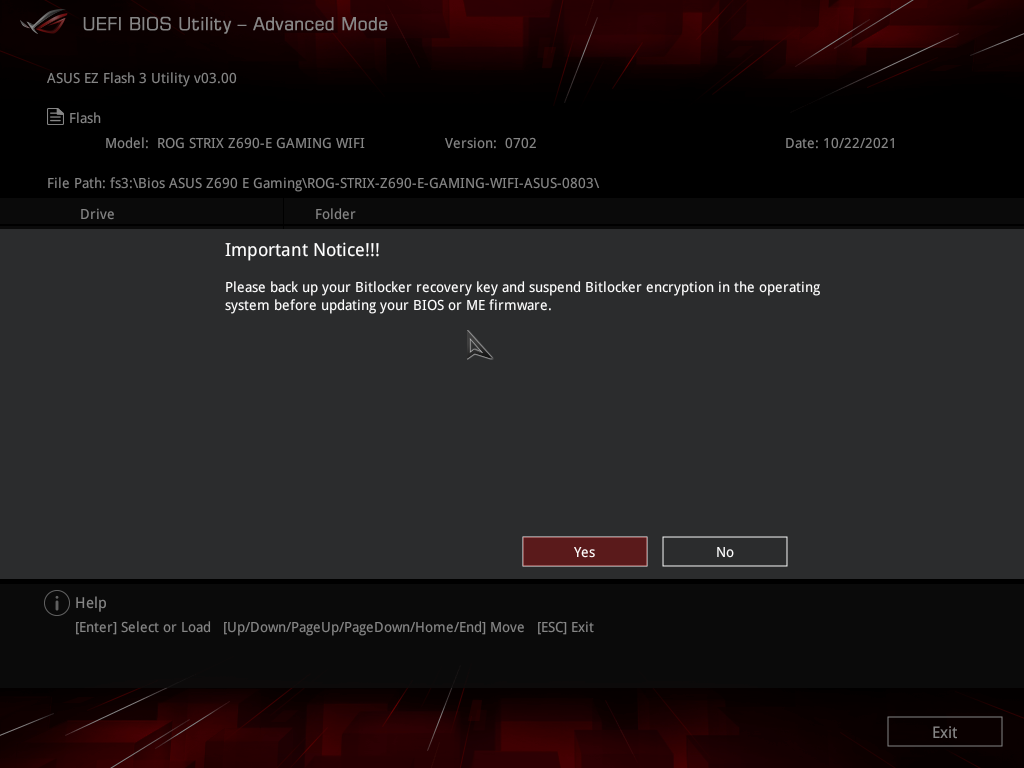Click the 'Important Notice!!!' heading
This screenshot has height=768, width=1024.
(302, 250)
